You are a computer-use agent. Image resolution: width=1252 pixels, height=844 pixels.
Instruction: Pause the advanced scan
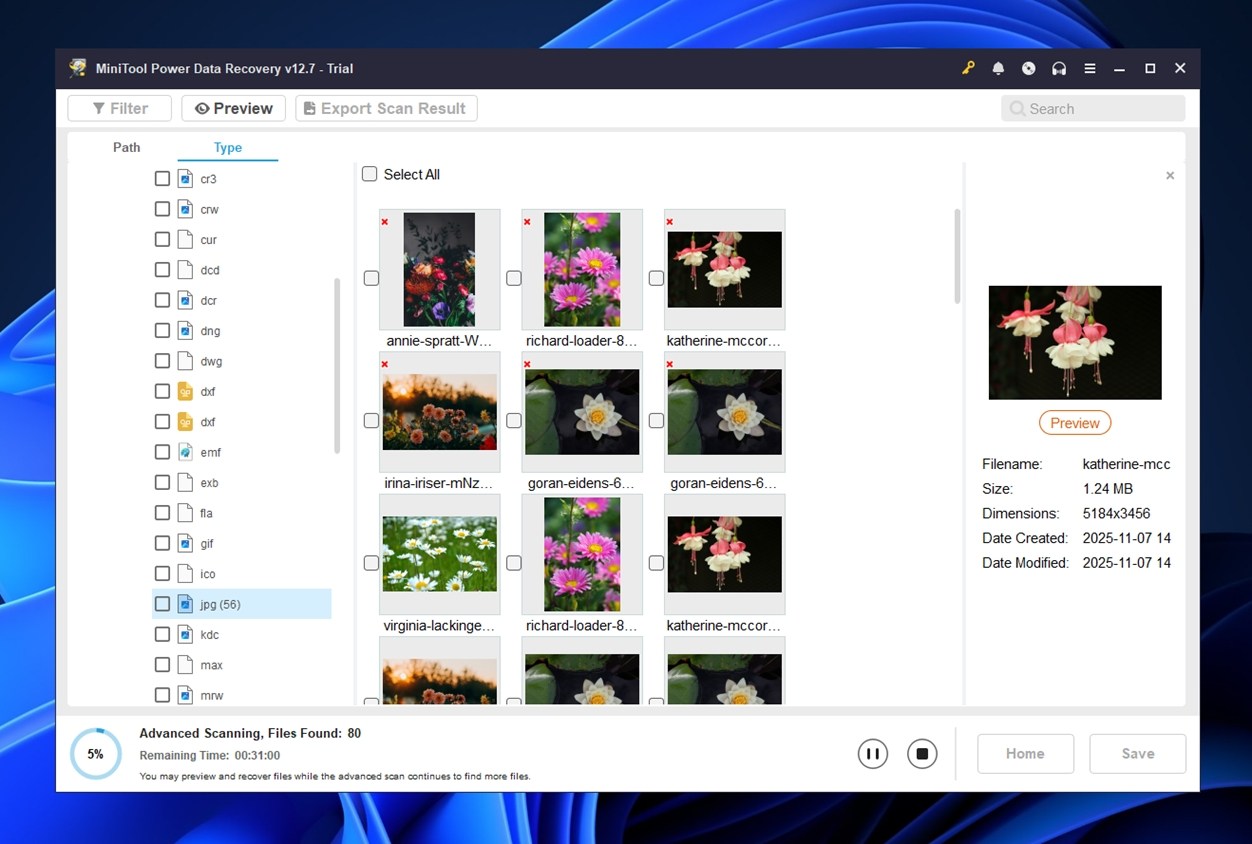click(872, 753)
